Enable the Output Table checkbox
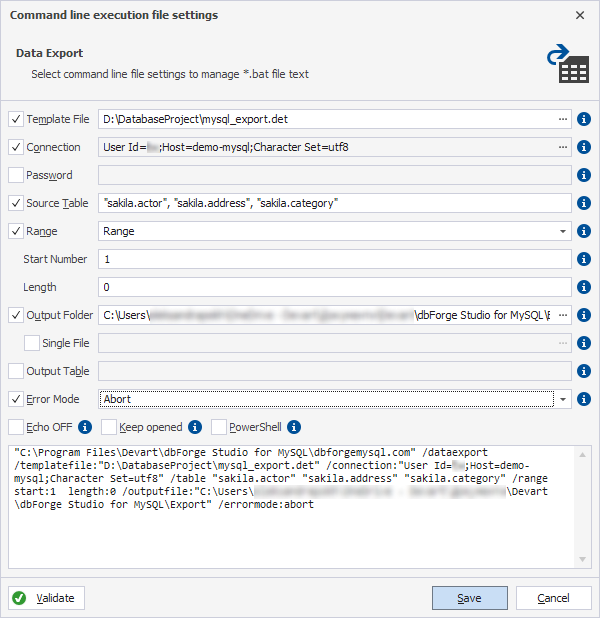Viewport: 600px width, 618px height. click(x=16, y=371)
